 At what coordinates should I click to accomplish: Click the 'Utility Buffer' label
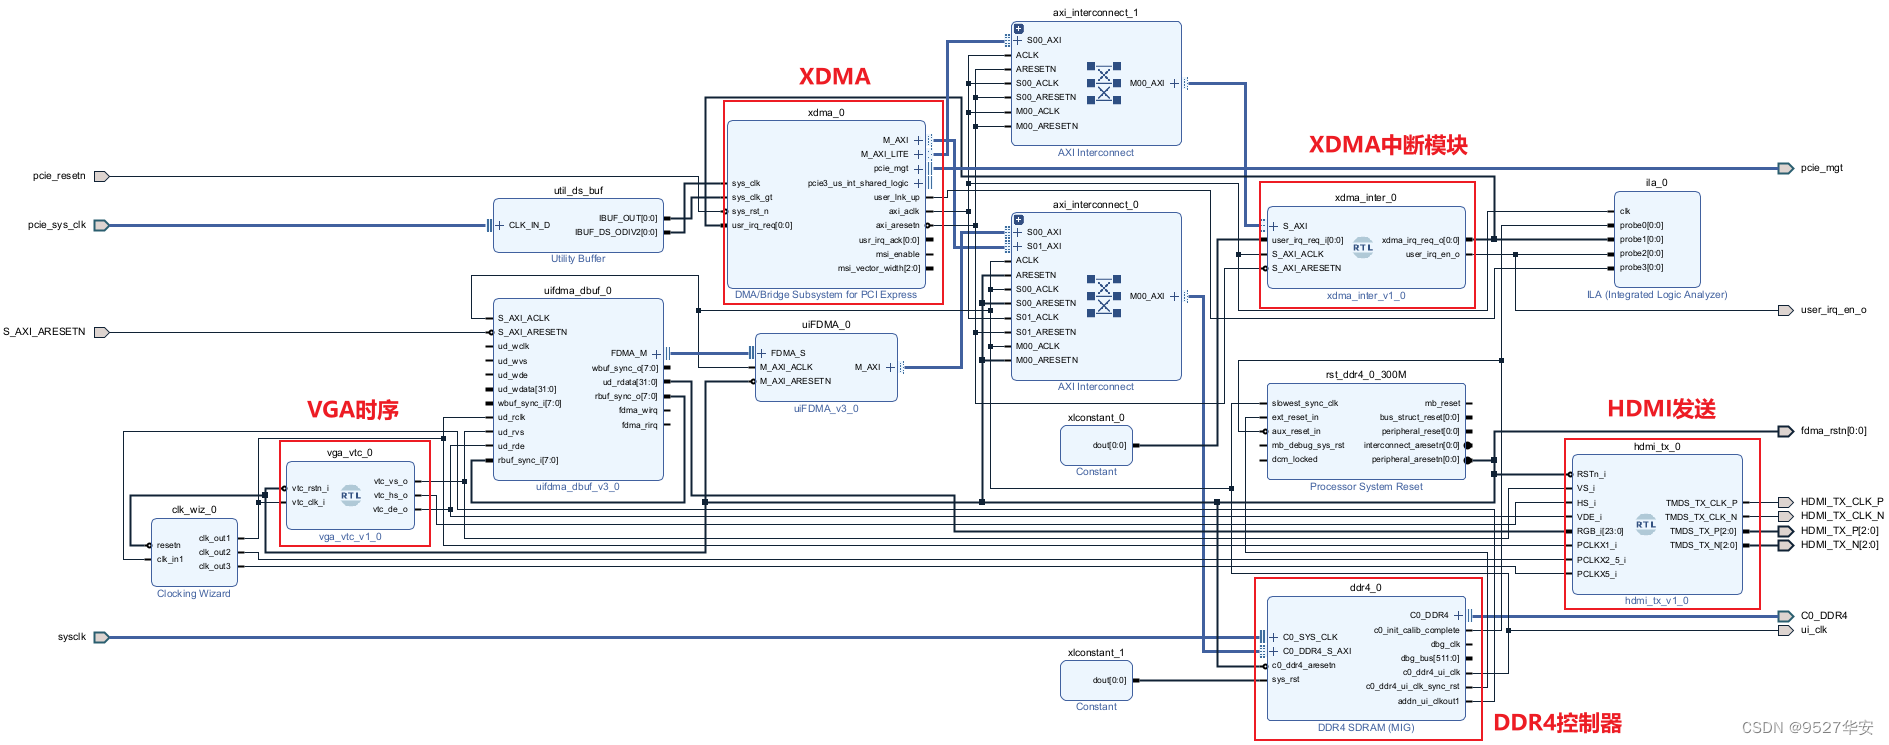coord(578,259)
